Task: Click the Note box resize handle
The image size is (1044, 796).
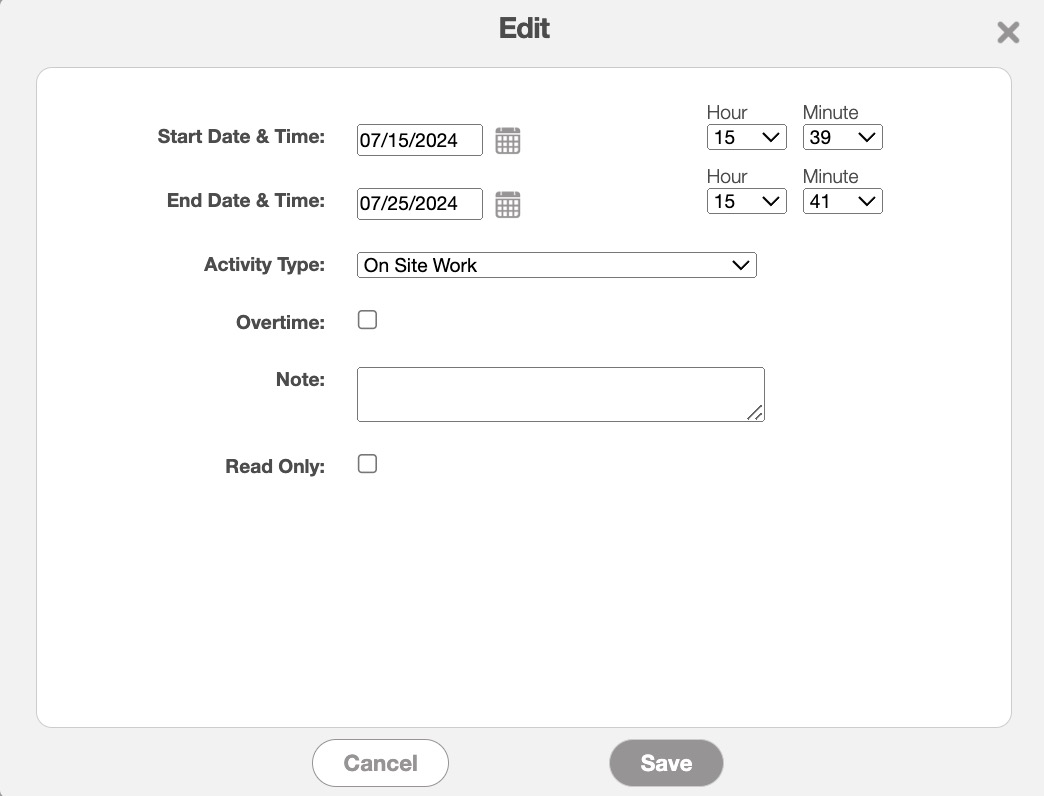Action: tap(754, 412)
